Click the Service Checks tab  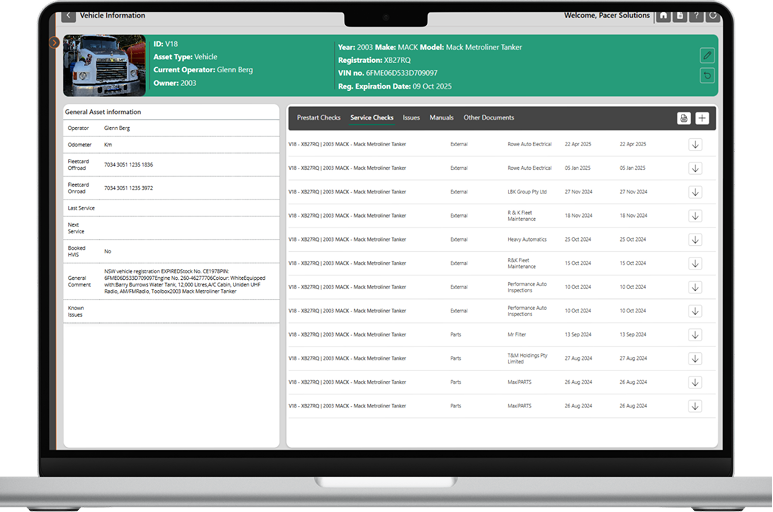371,118
